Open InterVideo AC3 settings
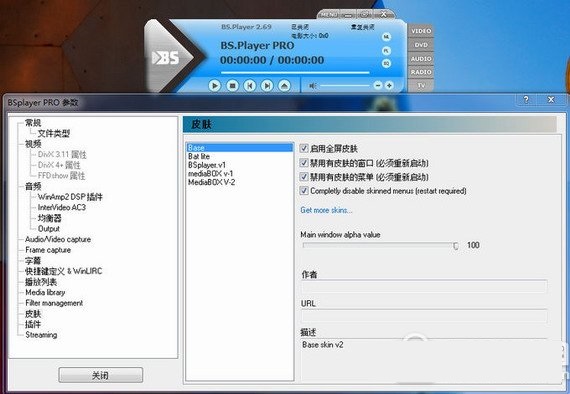 (62, 208)
